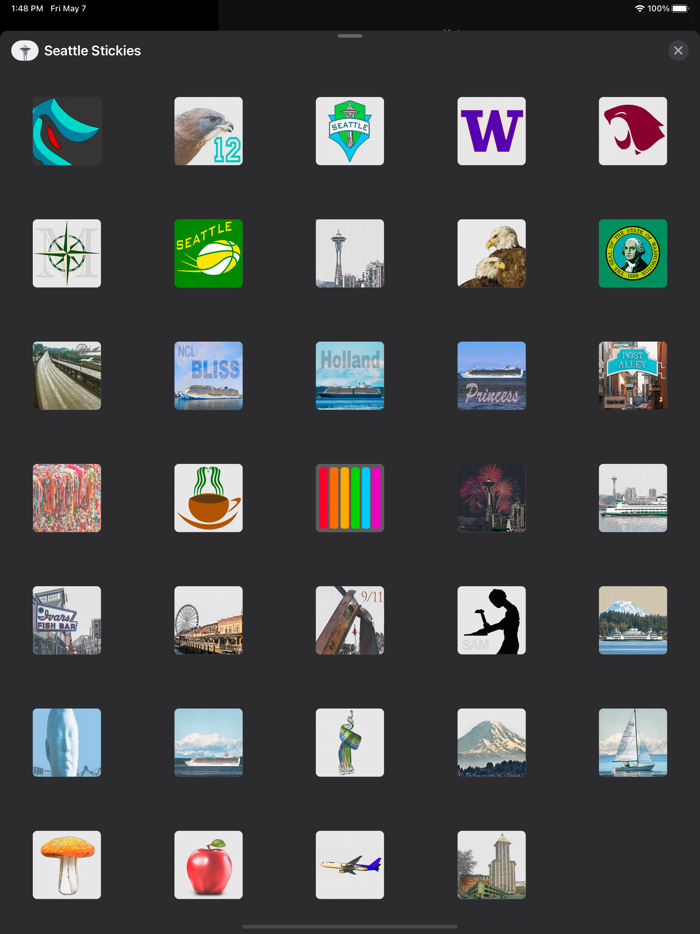Tap the Seattle Stickies title text

(92, 51)
